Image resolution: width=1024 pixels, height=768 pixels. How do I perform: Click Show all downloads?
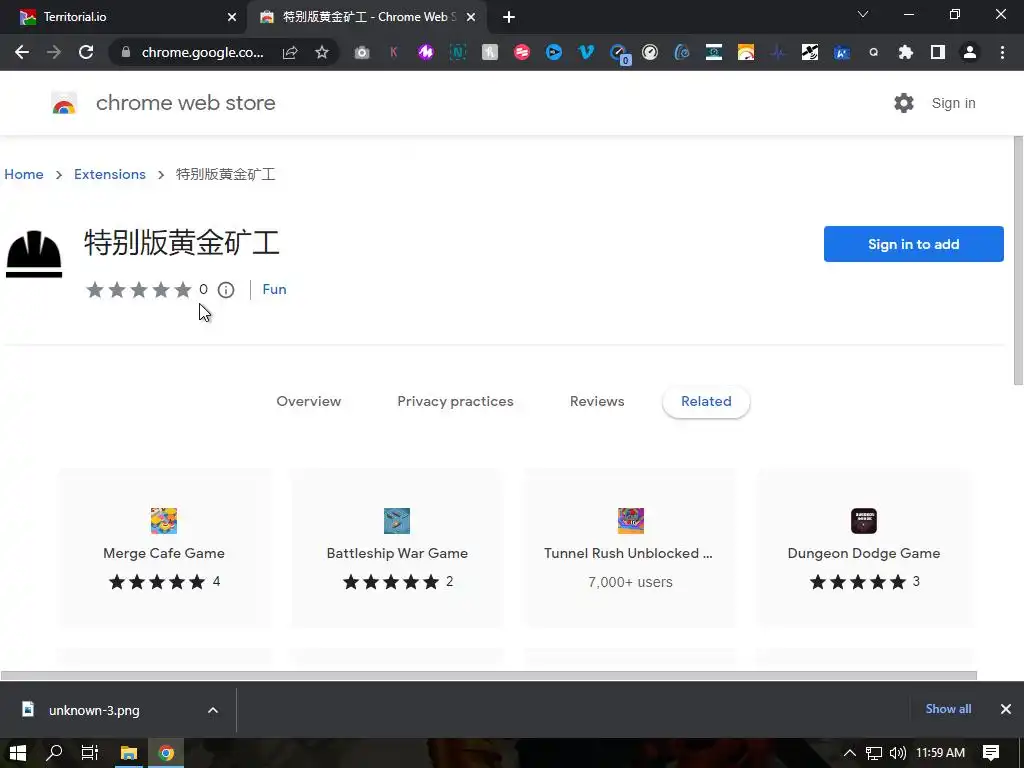coord(948,709)
